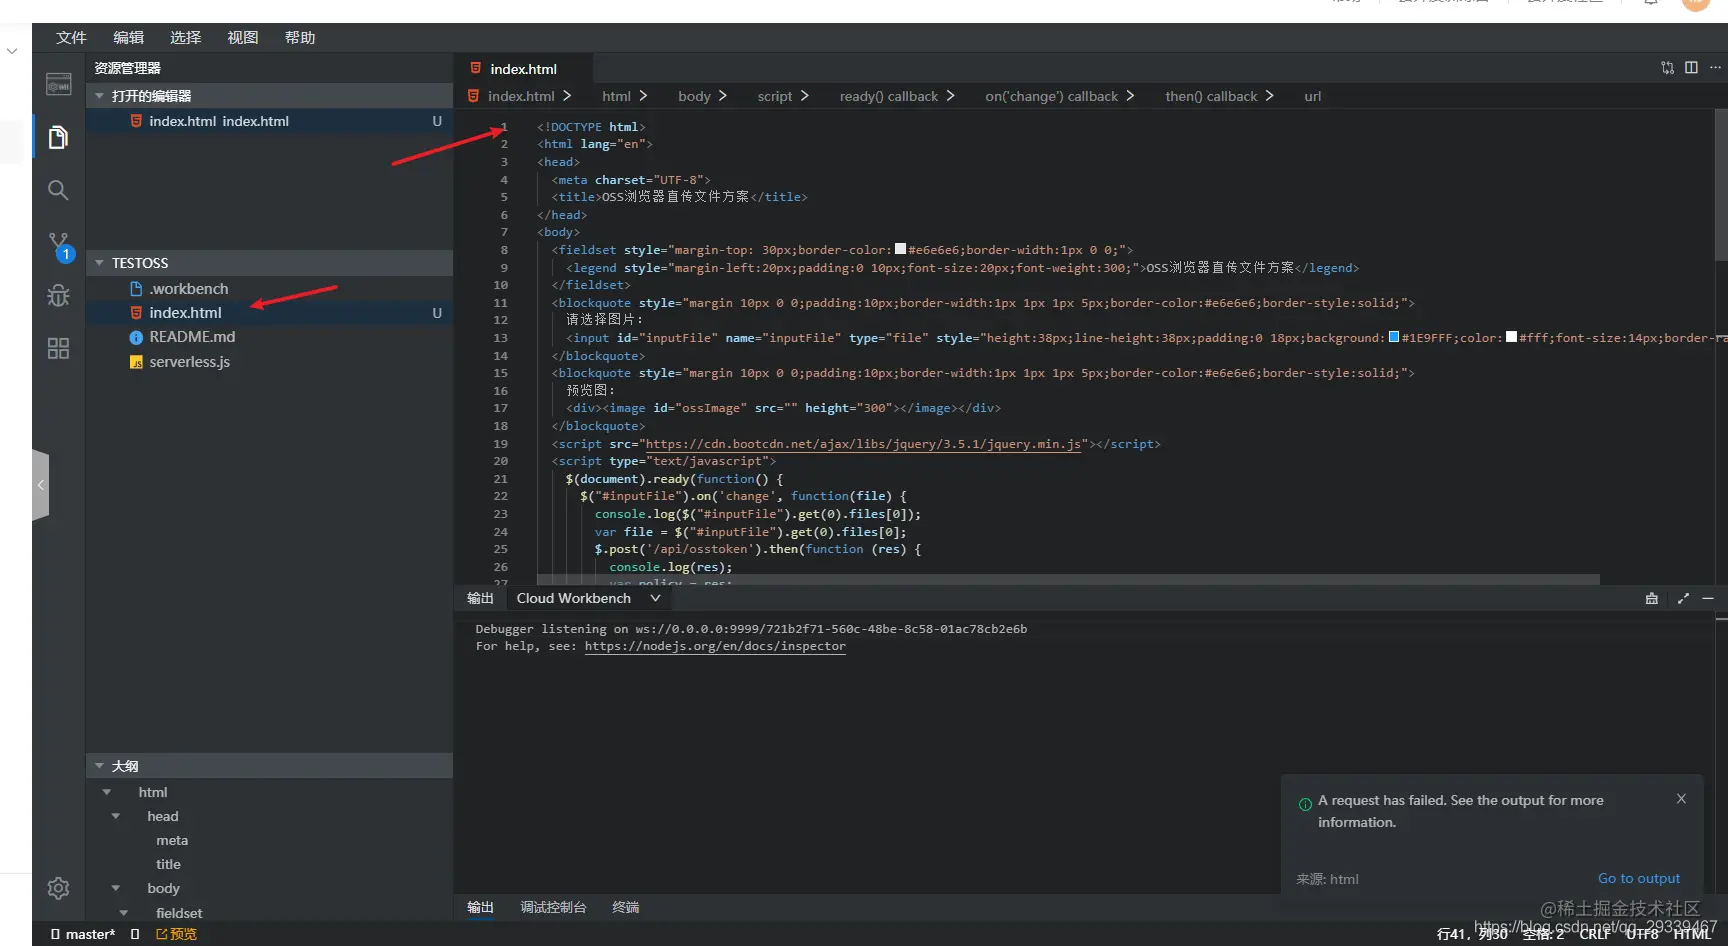1728x946 pixels.
Task: Click the lock output scroll icon
Action: pyautogui.click(x=1652, y=598)
